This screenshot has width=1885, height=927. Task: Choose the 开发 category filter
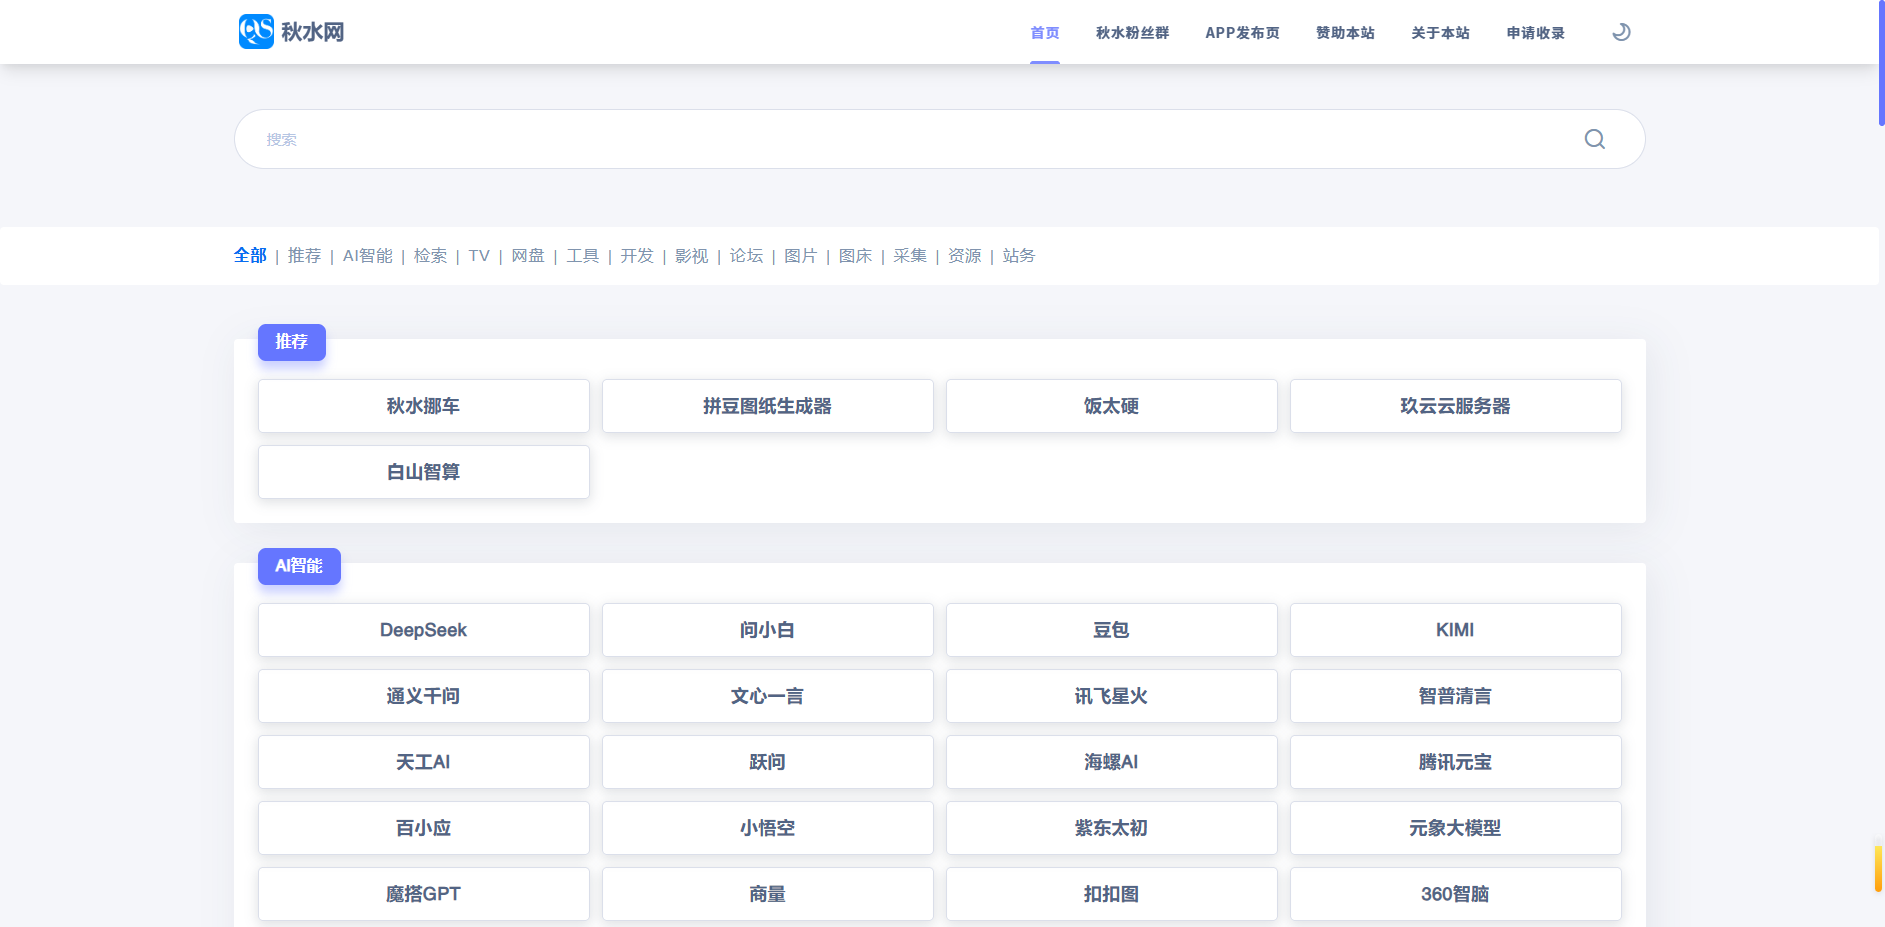click(637, 256)
